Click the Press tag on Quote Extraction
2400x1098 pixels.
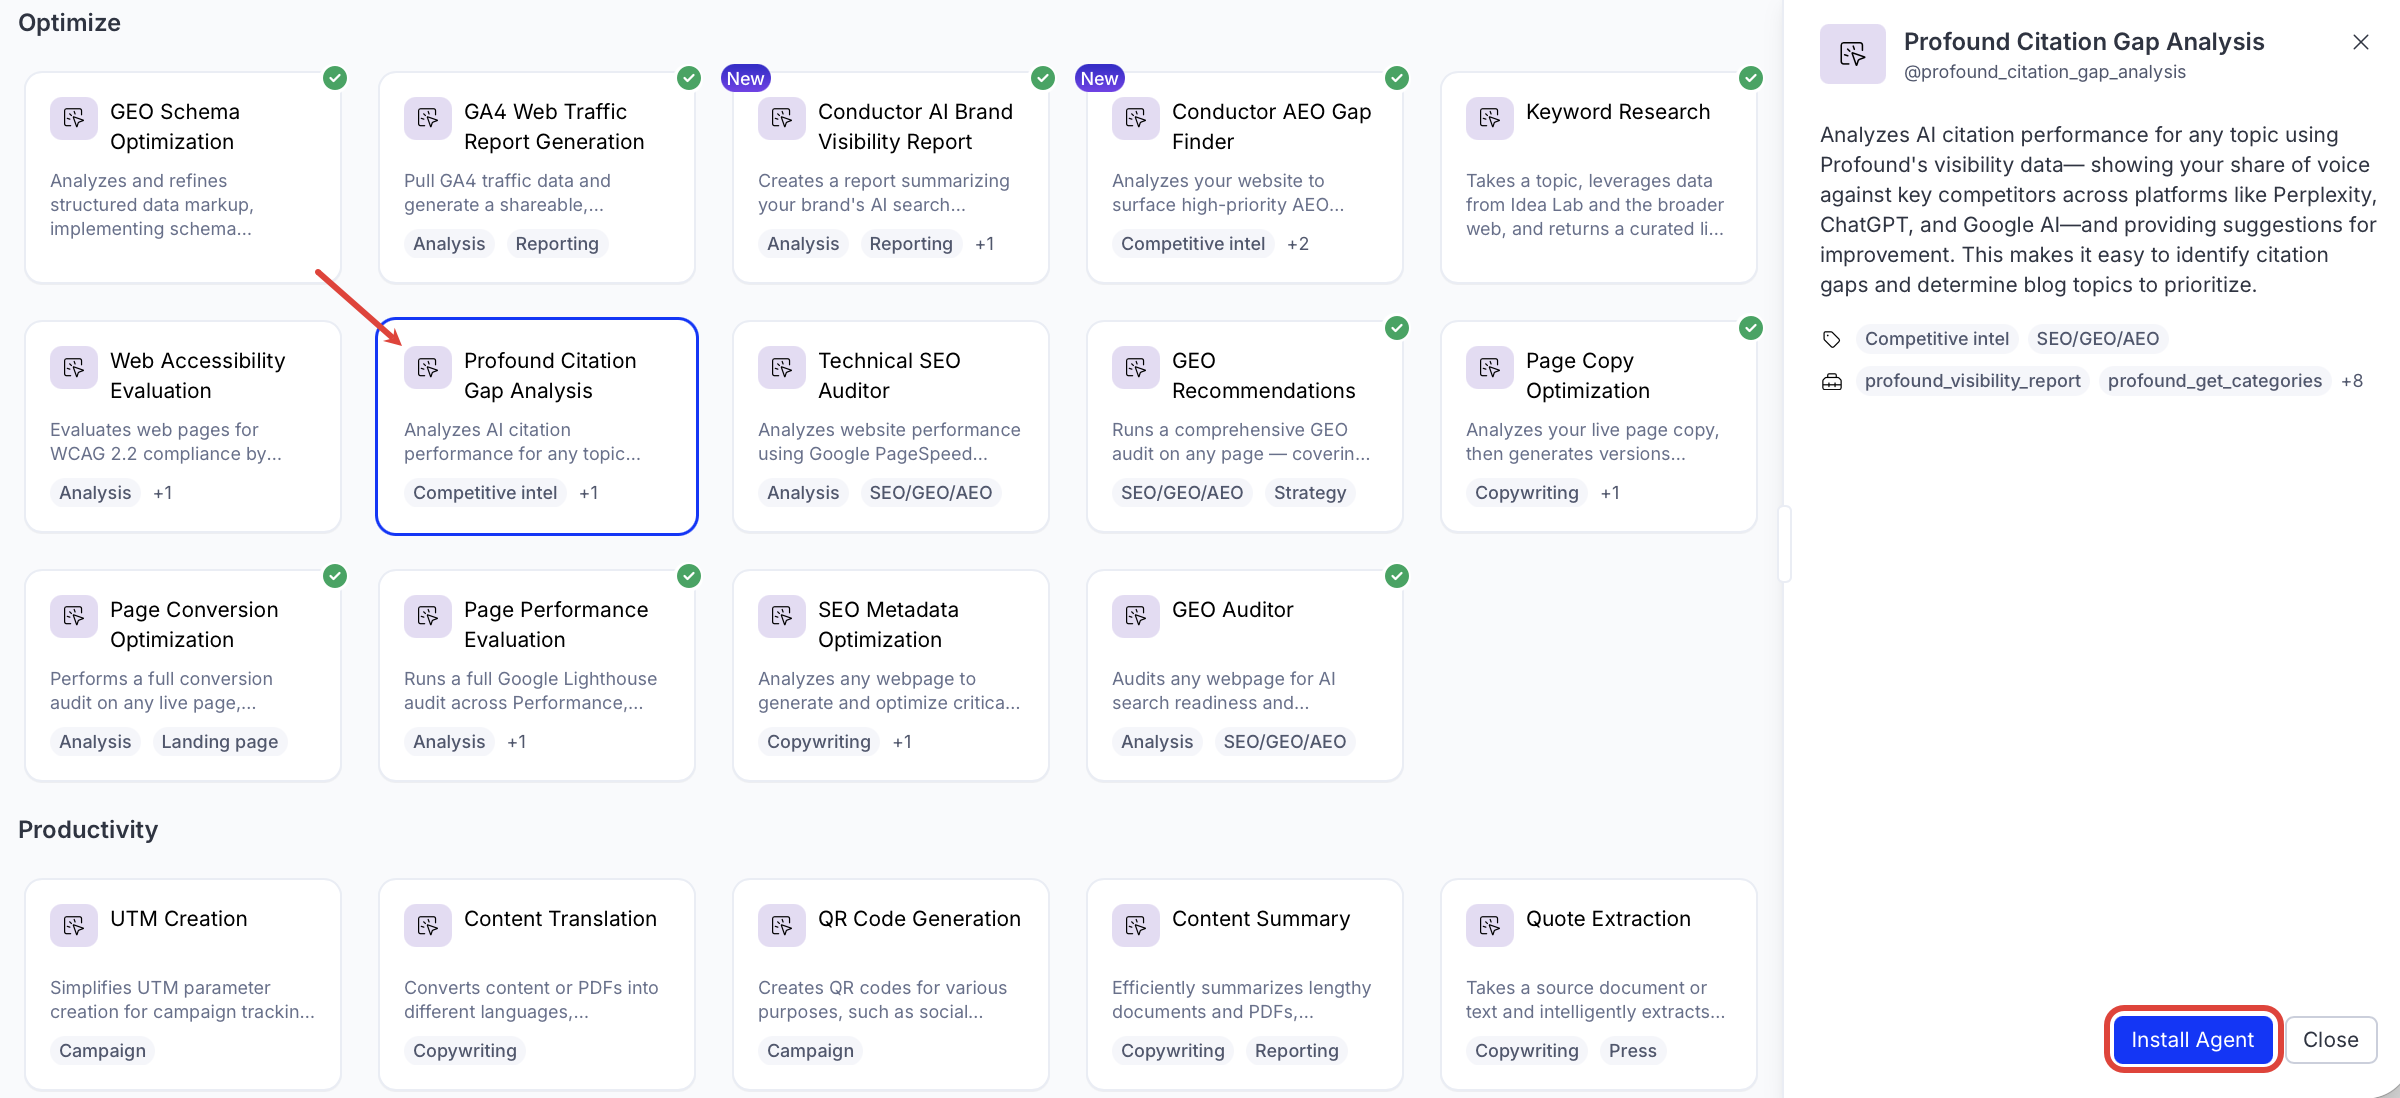tap(1633, 1051)
